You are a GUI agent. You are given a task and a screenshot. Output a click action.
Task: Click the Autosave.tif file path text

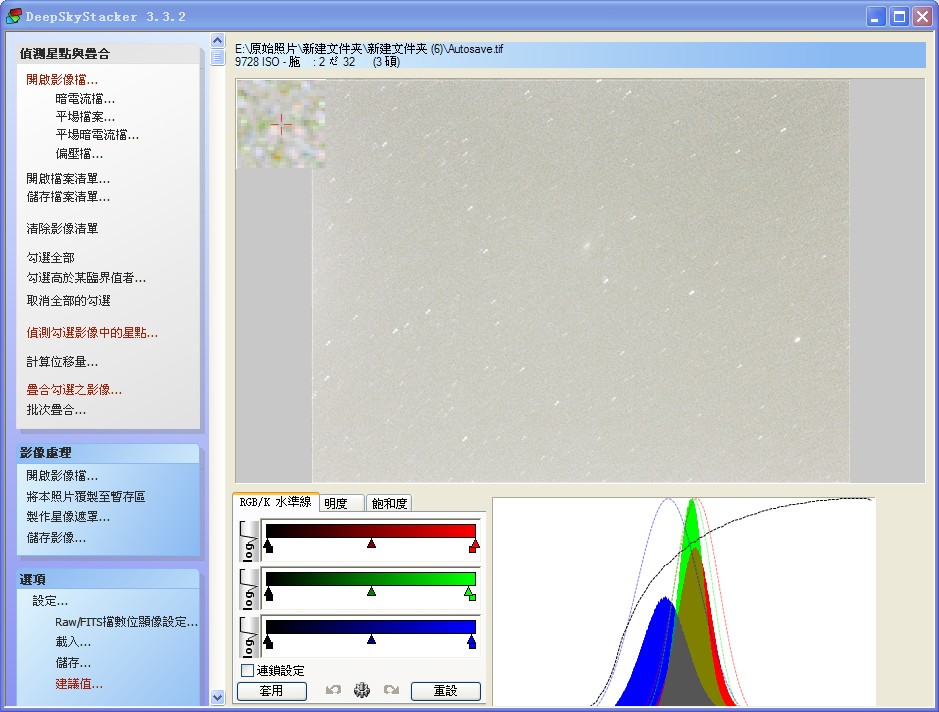point(369,49)
